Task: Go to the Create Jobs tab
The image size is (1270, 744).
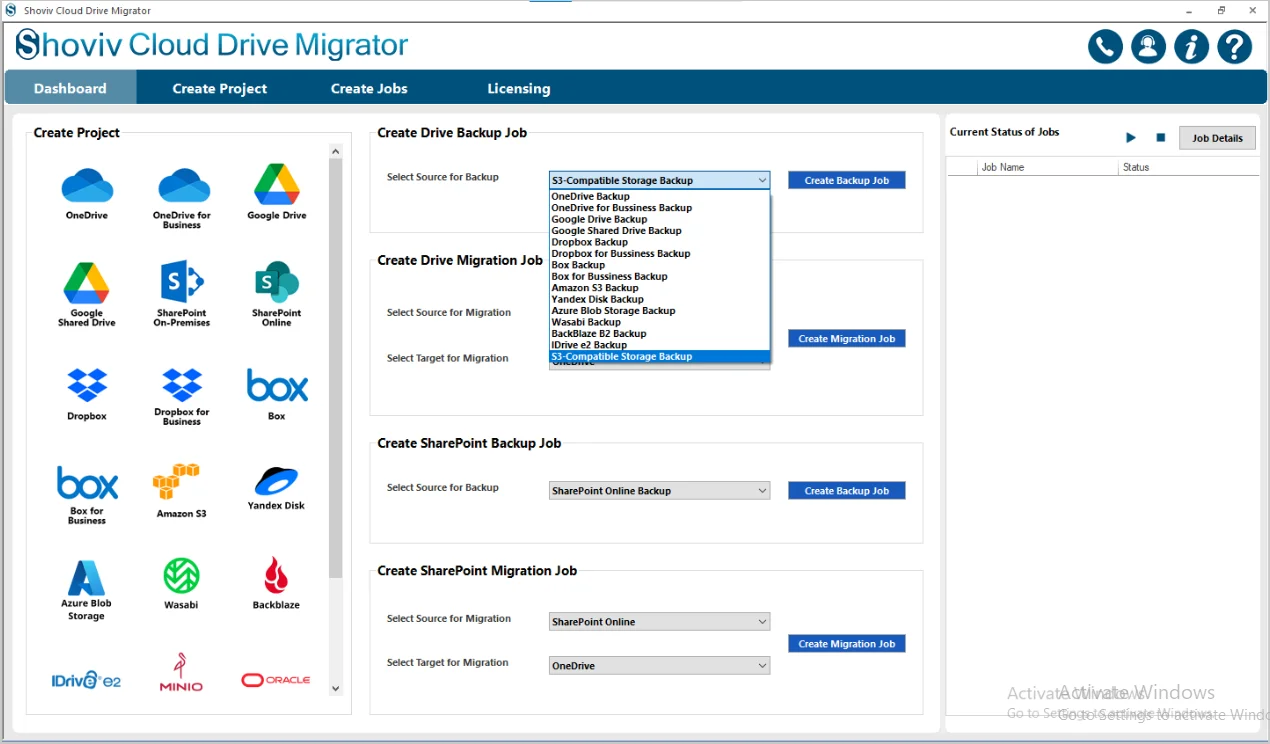Action: 369,88
